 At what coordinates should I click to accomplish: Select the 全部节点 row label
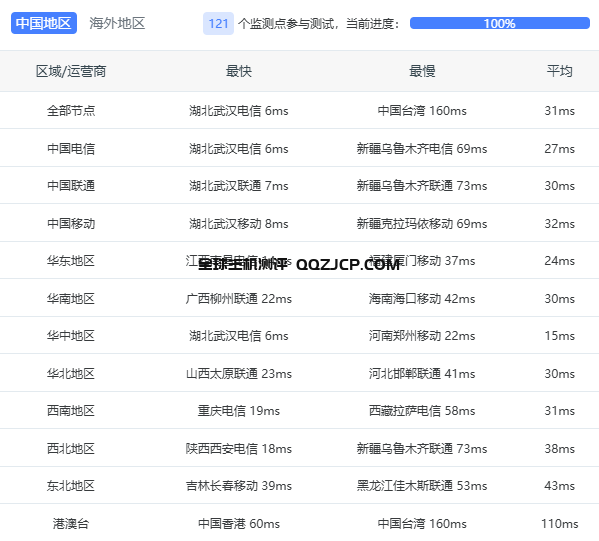[x=71, y=111]
